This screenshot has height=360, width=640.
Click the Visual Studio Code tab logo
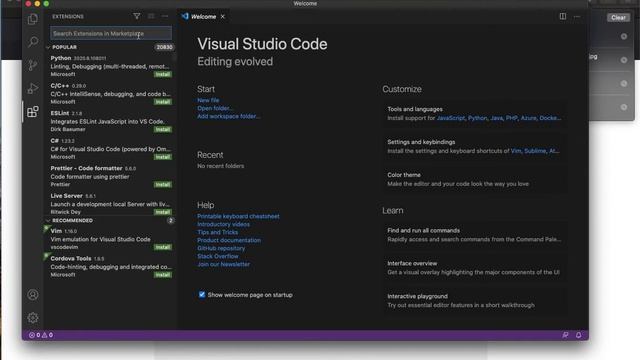(x=185, y=16)
